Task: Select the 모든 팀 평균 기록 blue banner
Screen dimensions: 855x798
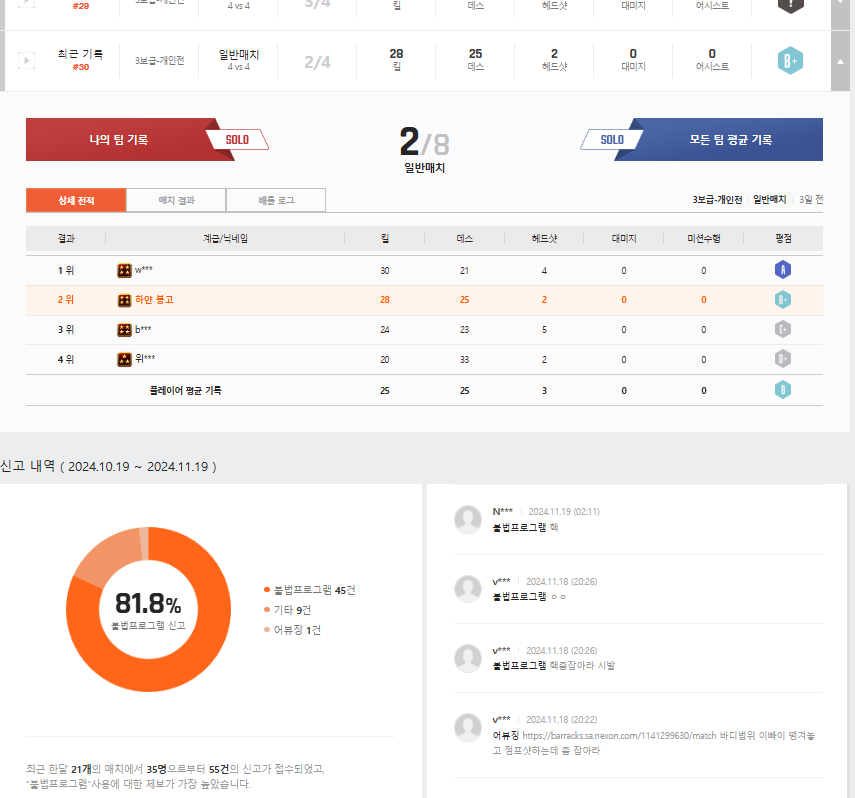Action: coord(730,140)
